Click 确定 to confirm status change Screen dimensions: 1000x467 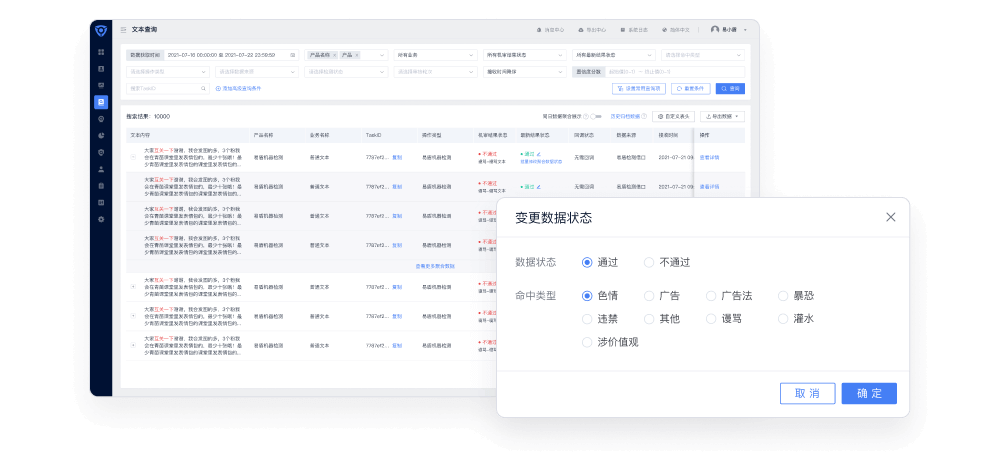tap(869, 394)
